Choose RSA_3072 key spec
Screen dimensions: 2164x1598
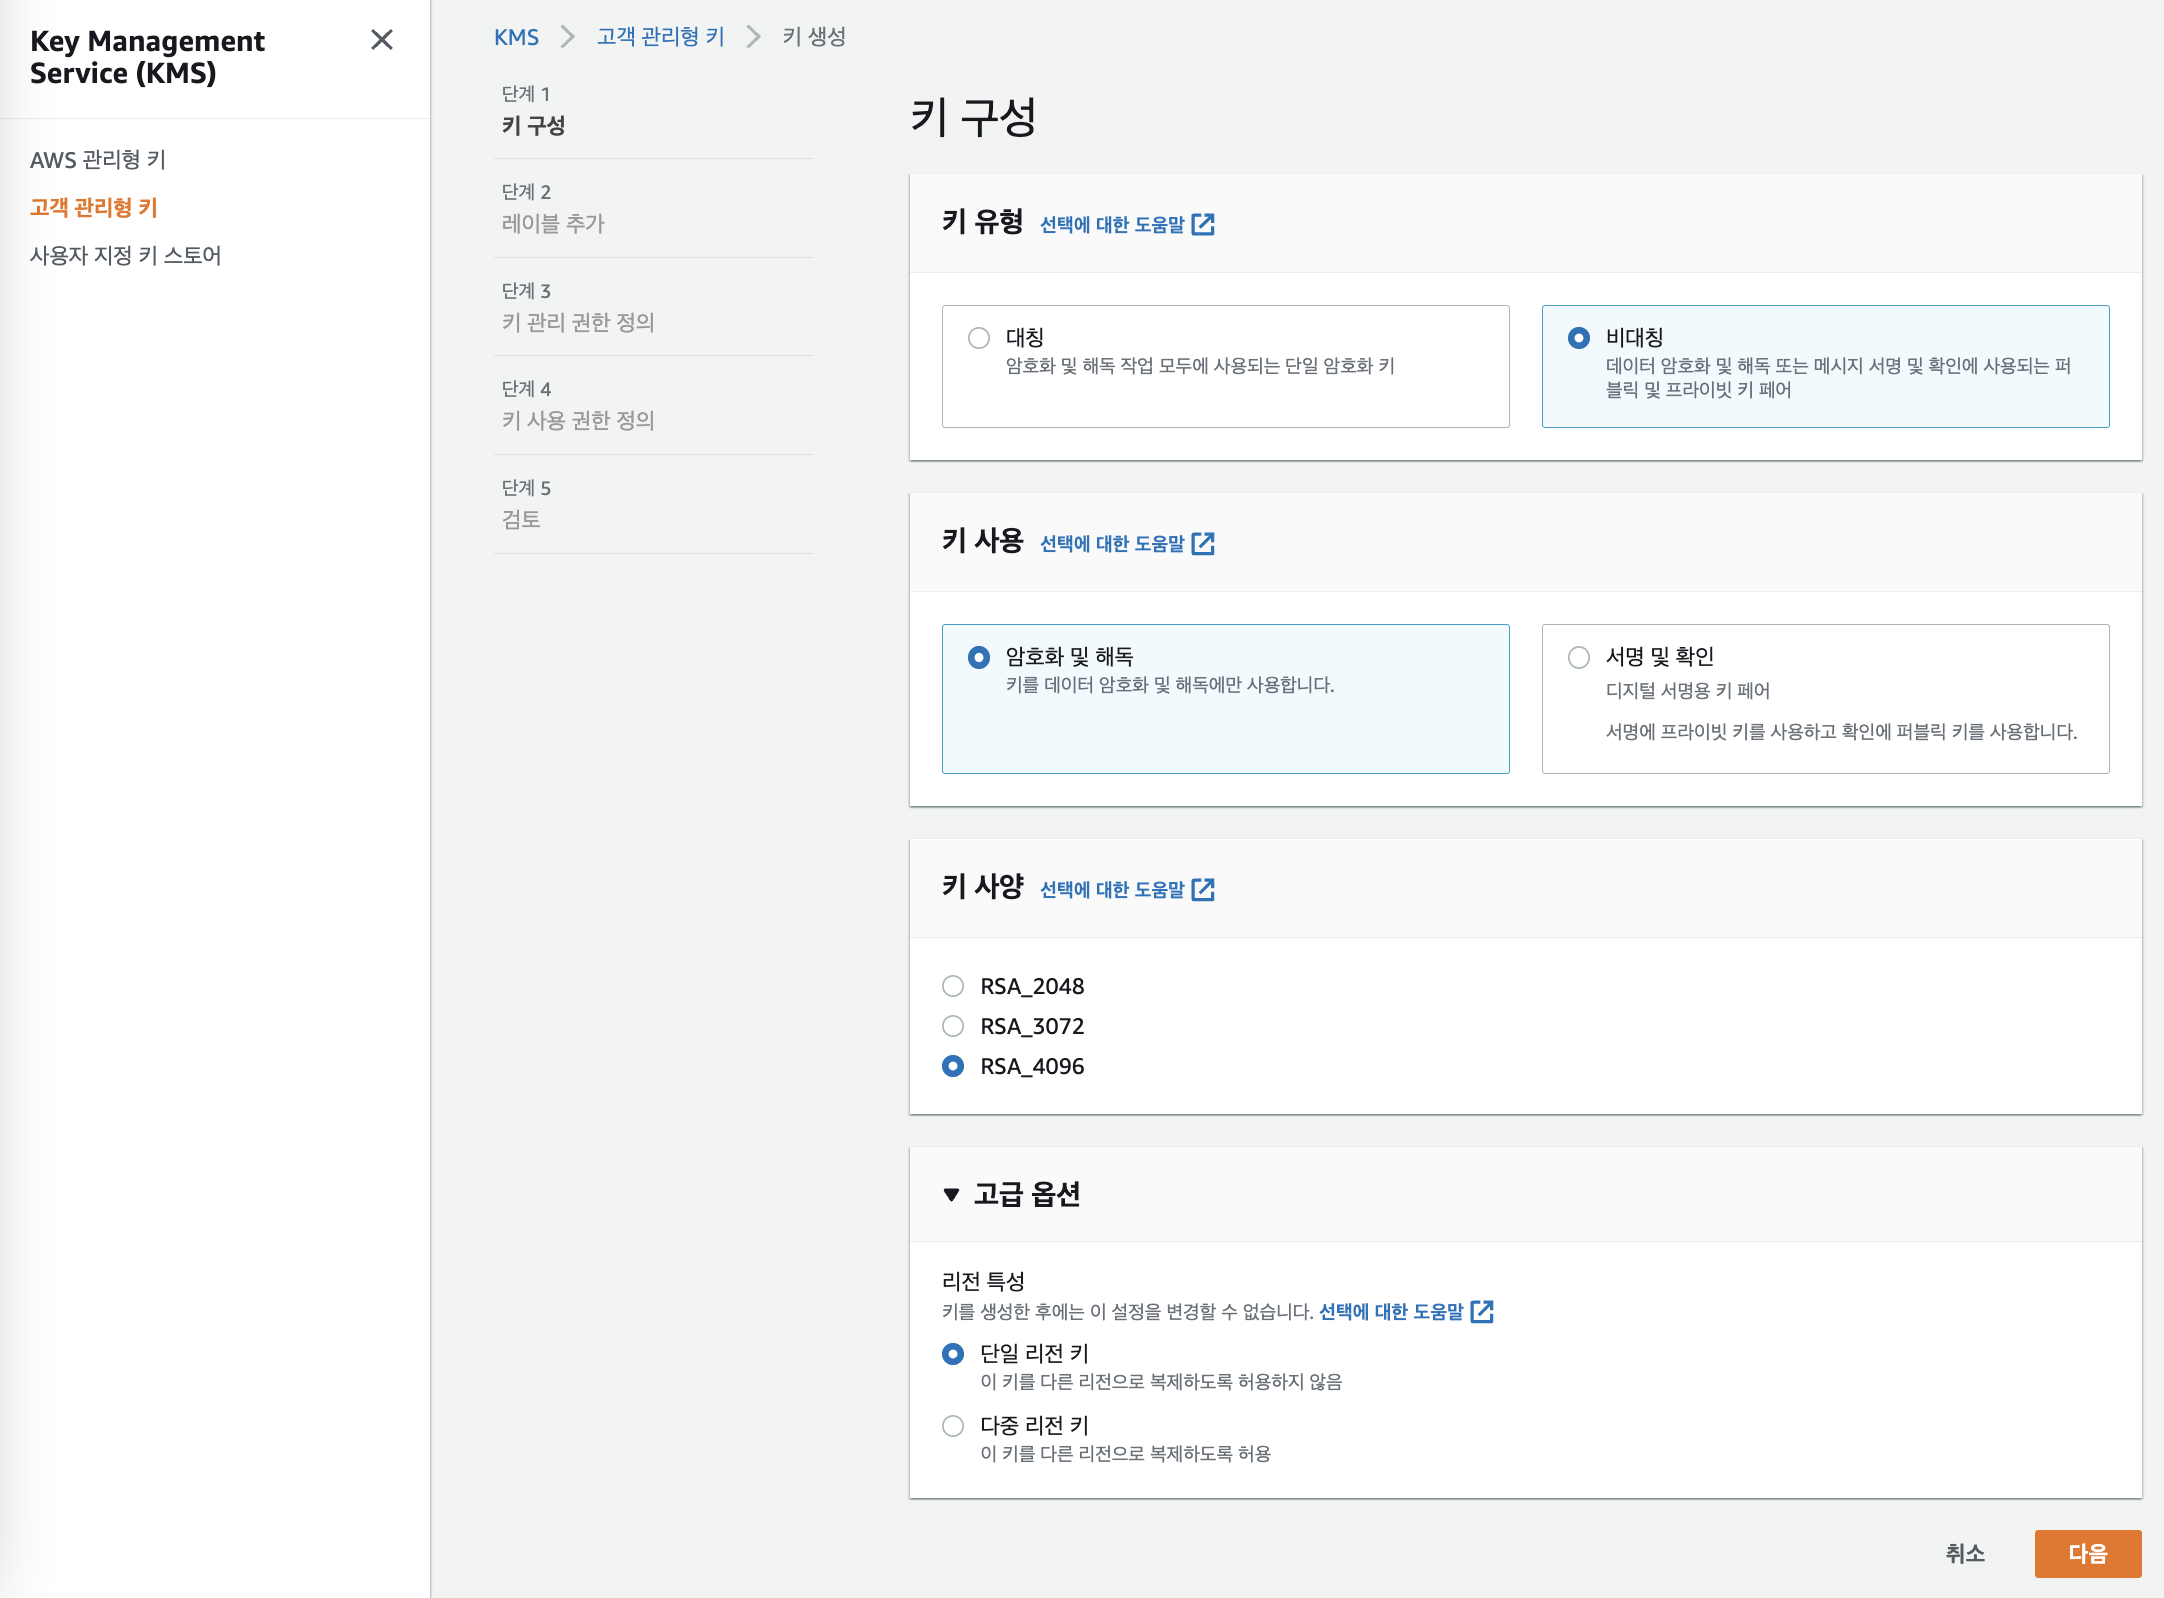click(953, 1026)
